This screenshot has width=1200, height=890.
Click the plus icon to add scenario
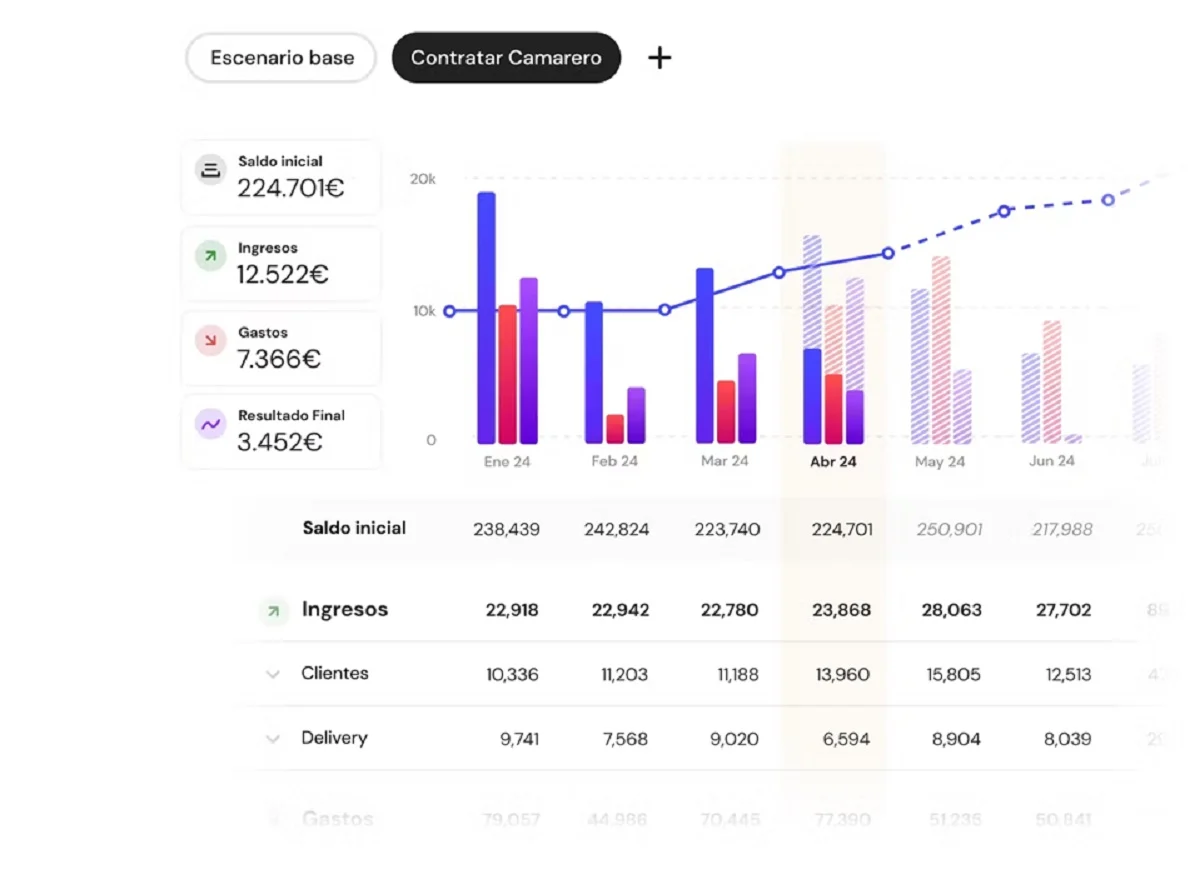pos(659,58)
